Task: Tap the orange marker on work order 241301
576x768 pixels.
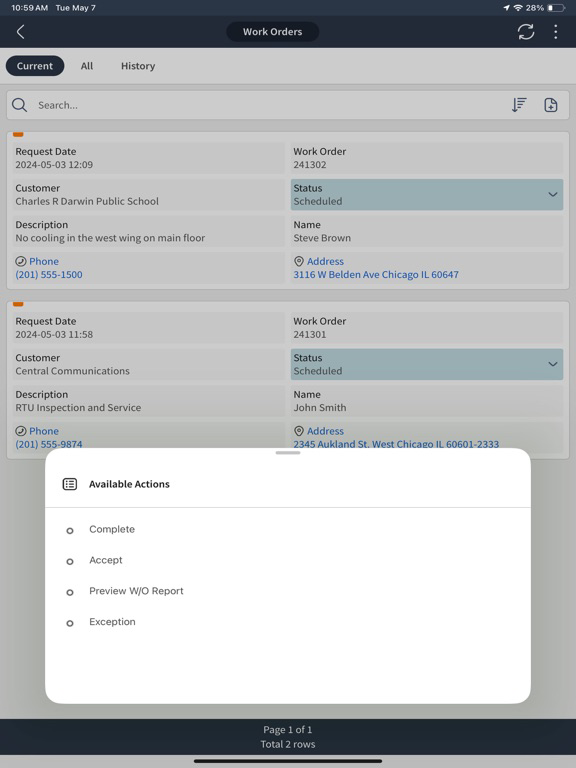Action: click(18, 304)
